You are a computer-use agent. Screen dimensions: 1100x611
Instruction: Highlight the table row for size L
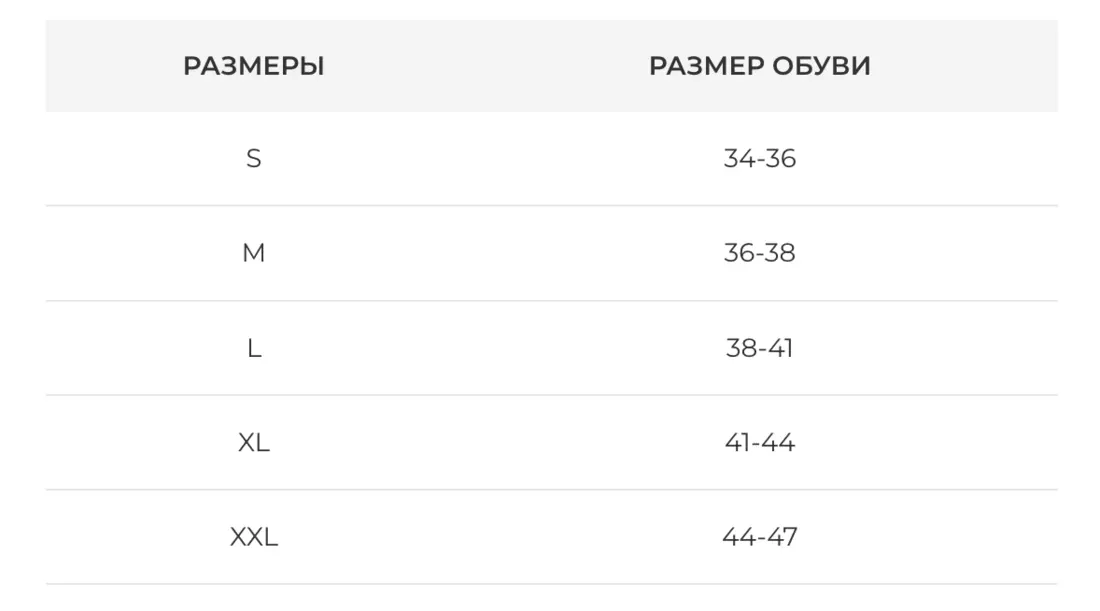pyautogui.click(x=500, y=348)
